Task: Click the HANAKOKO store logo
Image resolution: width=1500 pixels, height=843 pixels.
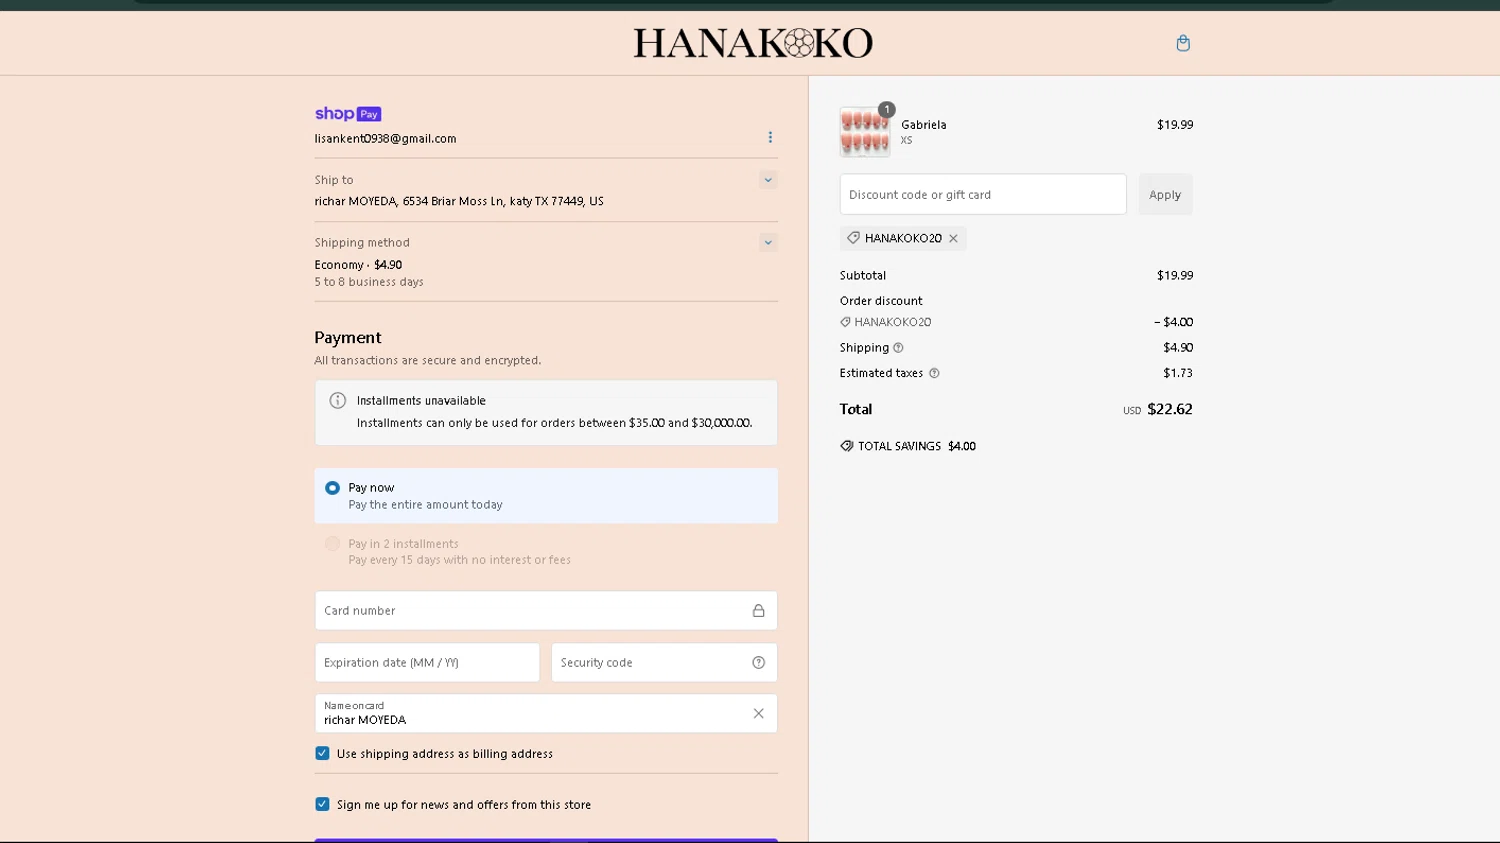Action: click(753, 43)
